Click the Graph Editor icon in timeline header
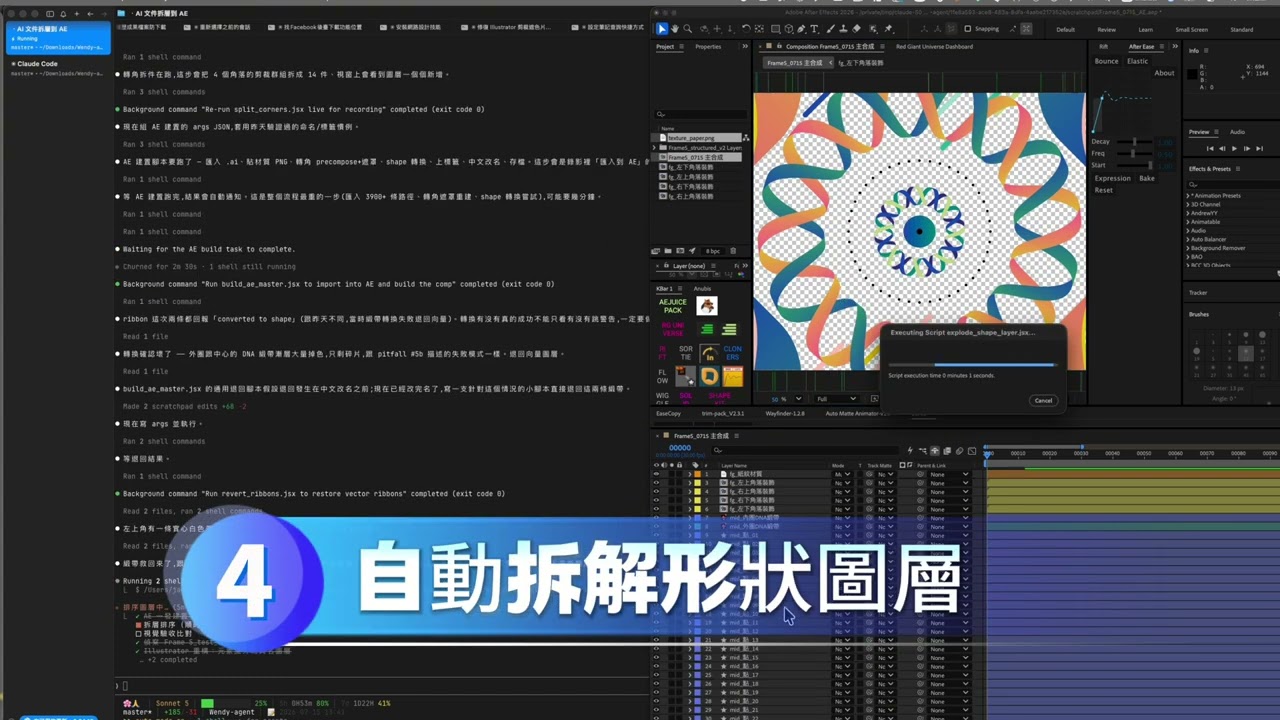 point(972,451)
